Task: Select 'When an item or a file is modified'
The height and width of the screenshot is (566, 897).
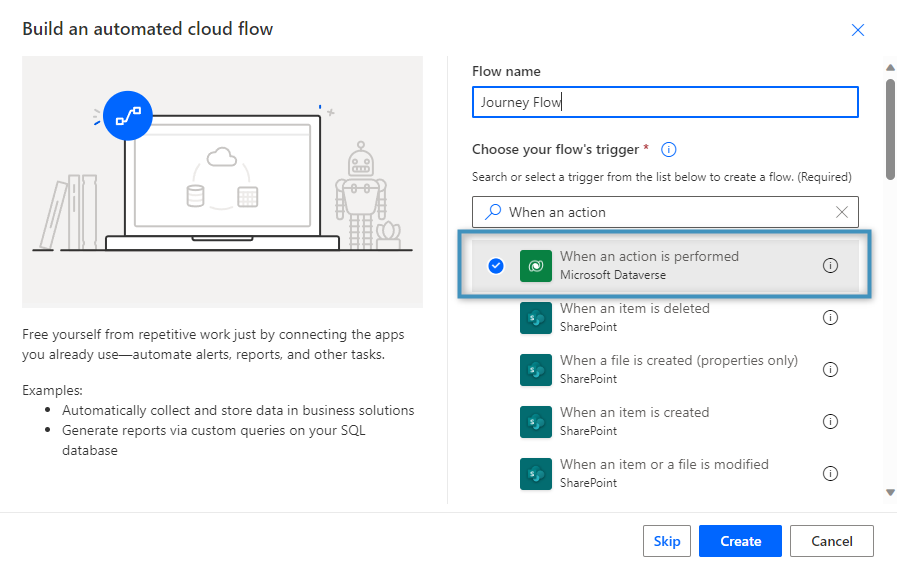Action: (x=665, y=474)
